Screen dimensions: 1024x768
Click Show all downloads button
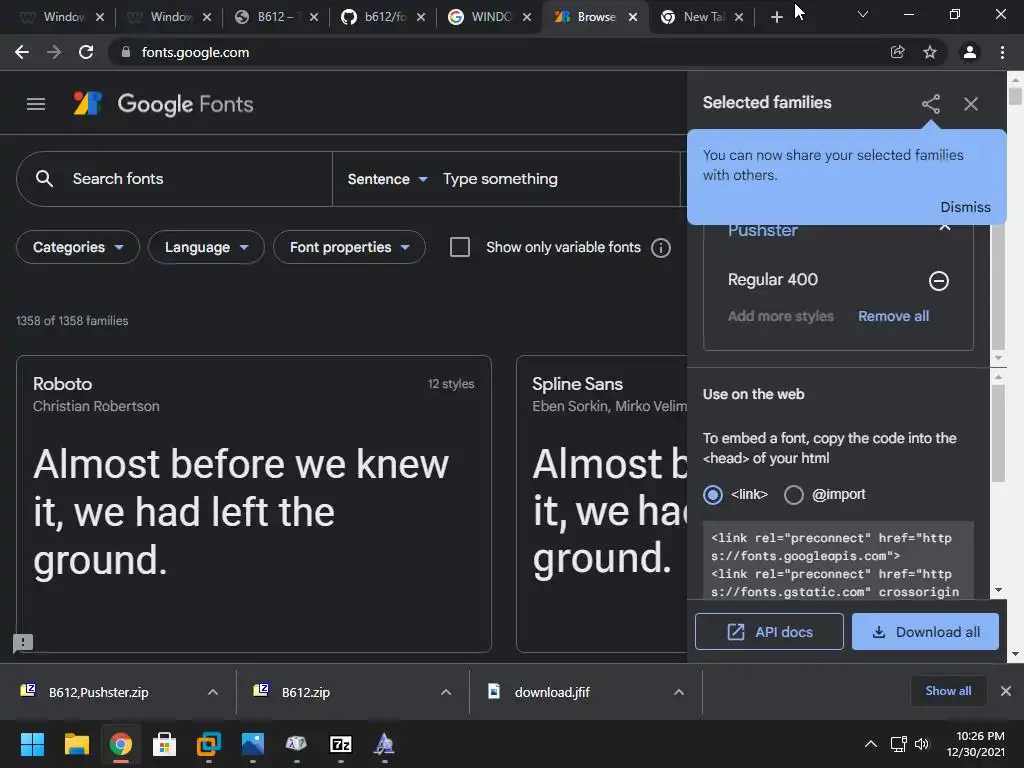pyautogui.click(x=948, y=691)
